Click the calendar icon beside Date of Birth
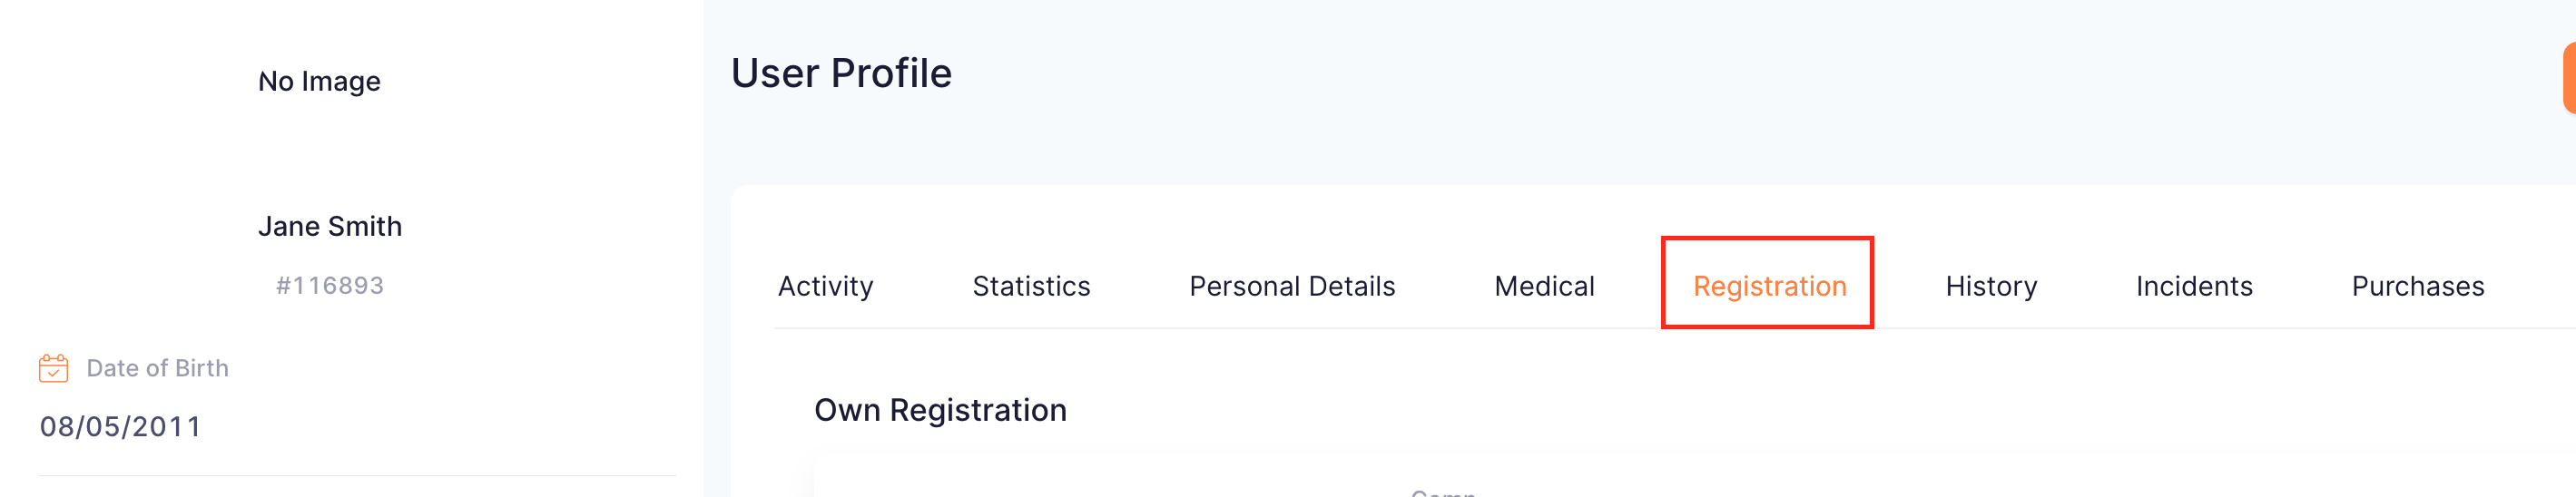 (x=53, y=368)
